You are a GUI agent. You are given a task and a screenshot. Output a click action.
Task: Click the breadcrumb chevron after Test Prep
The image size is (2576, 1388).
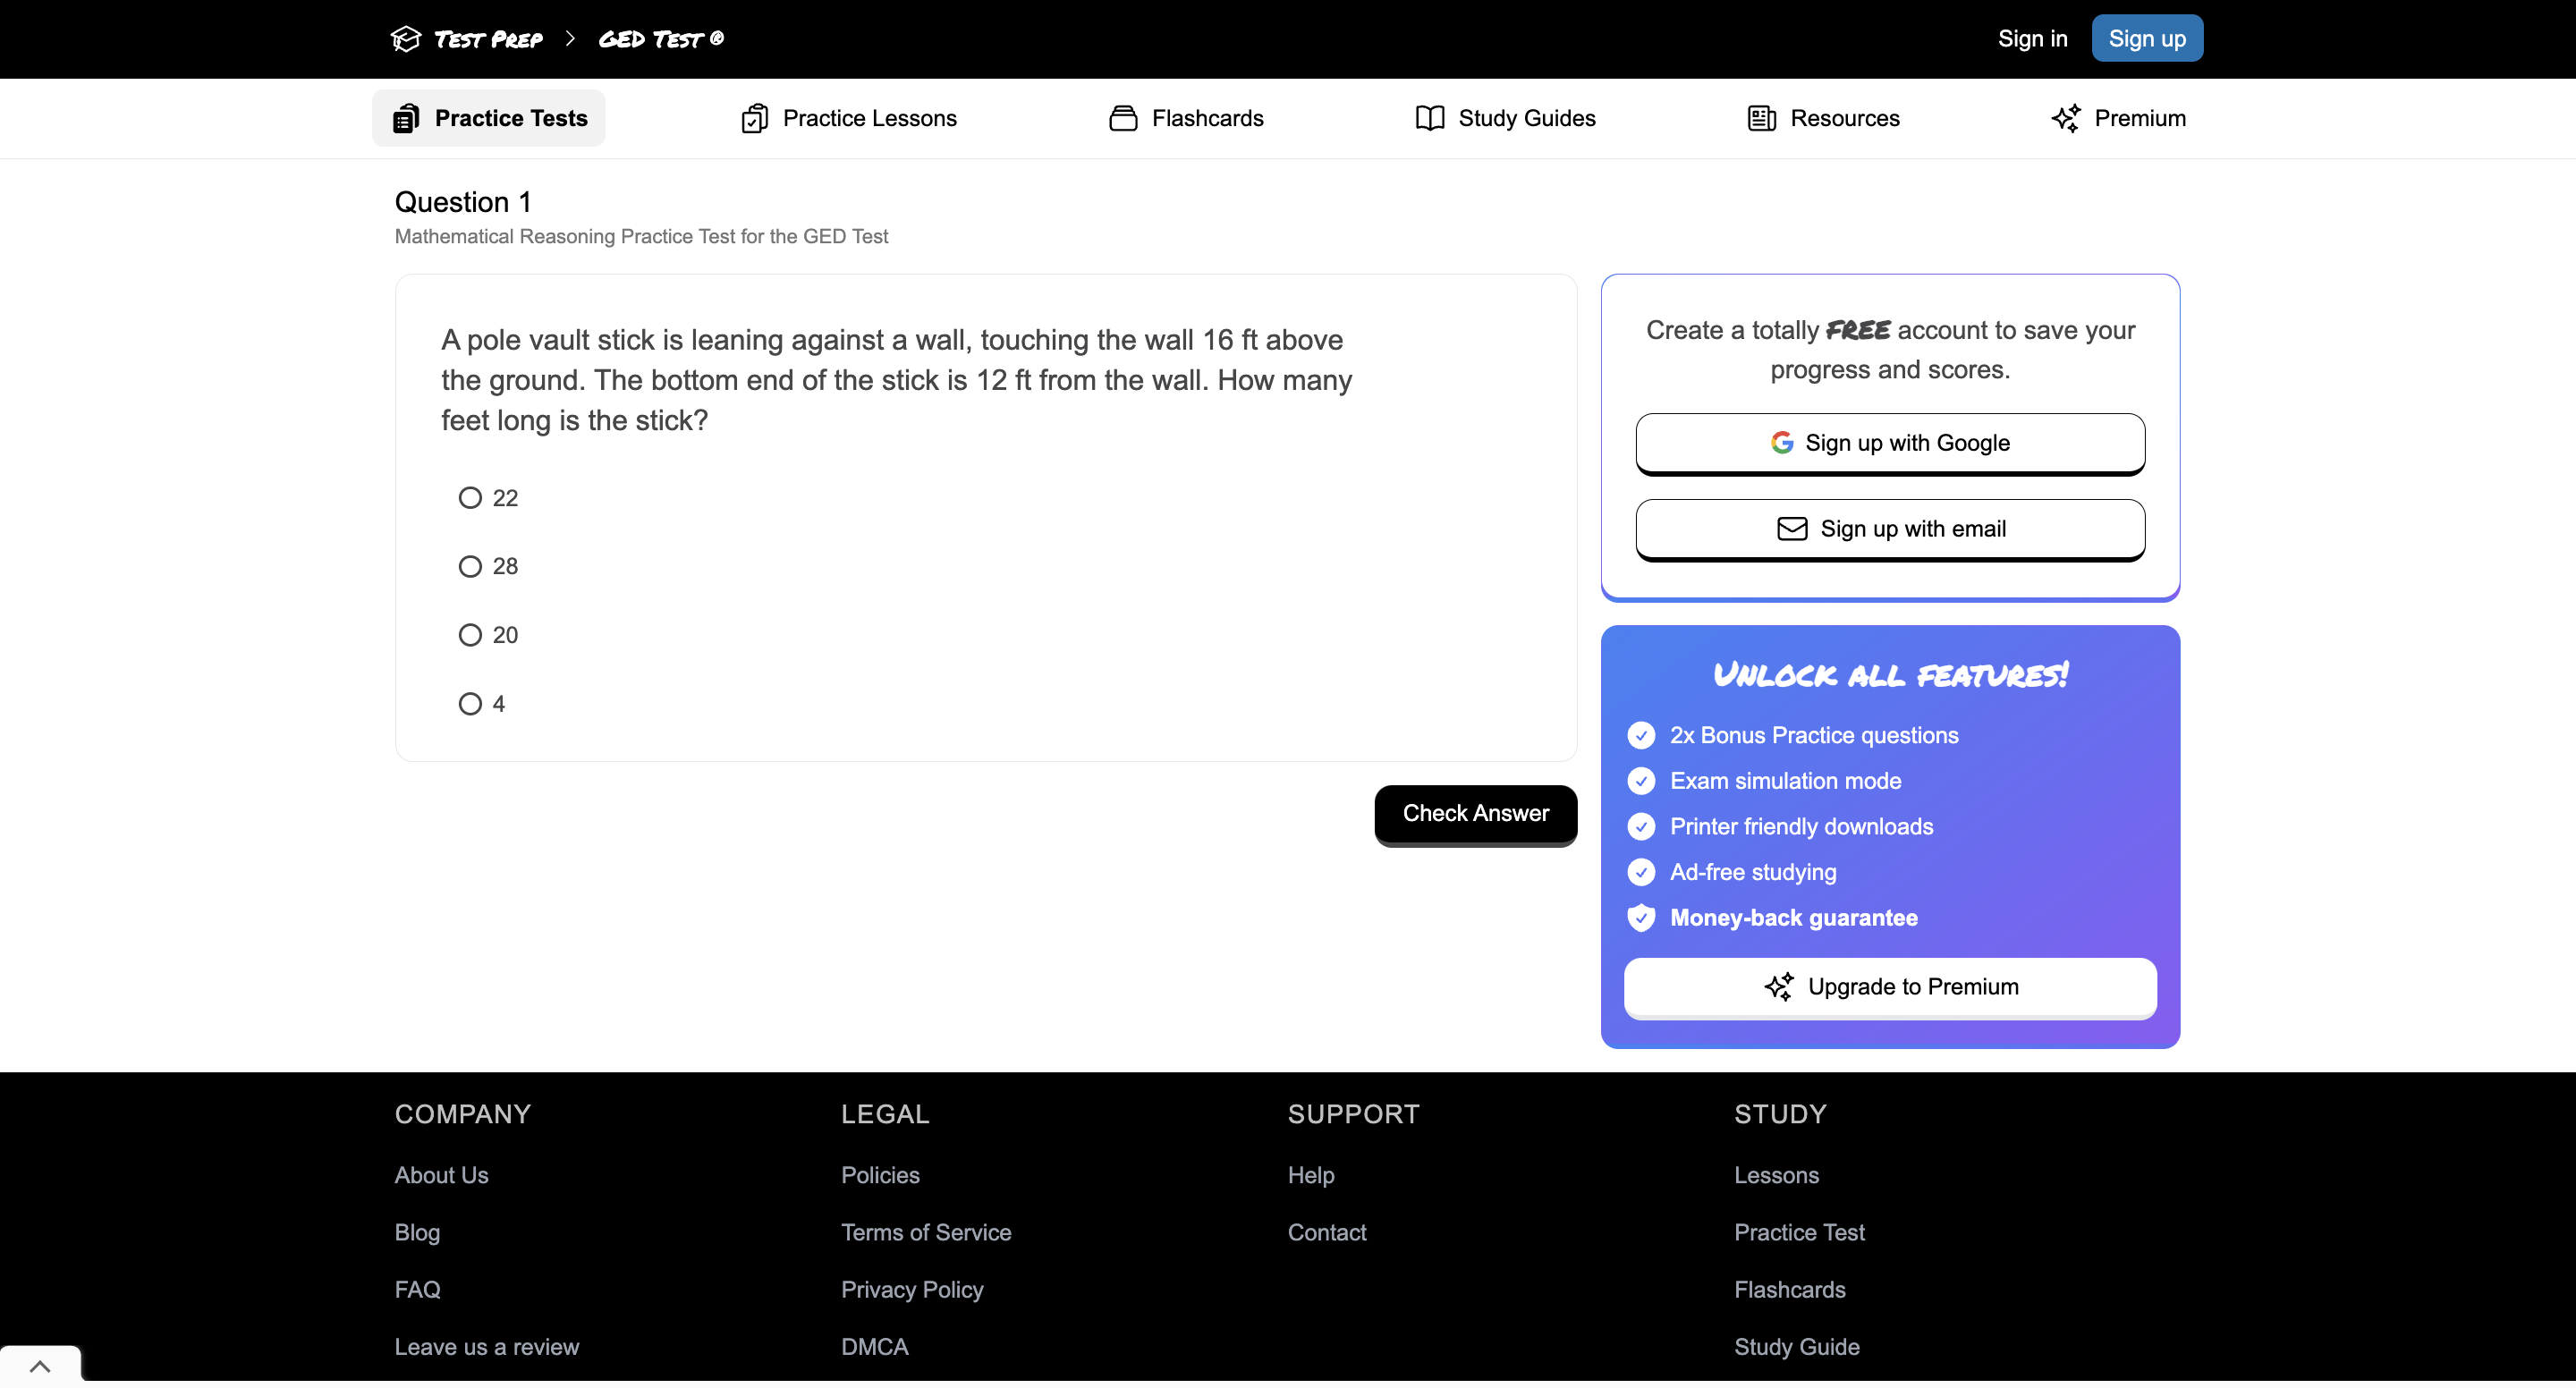(570, 39)
